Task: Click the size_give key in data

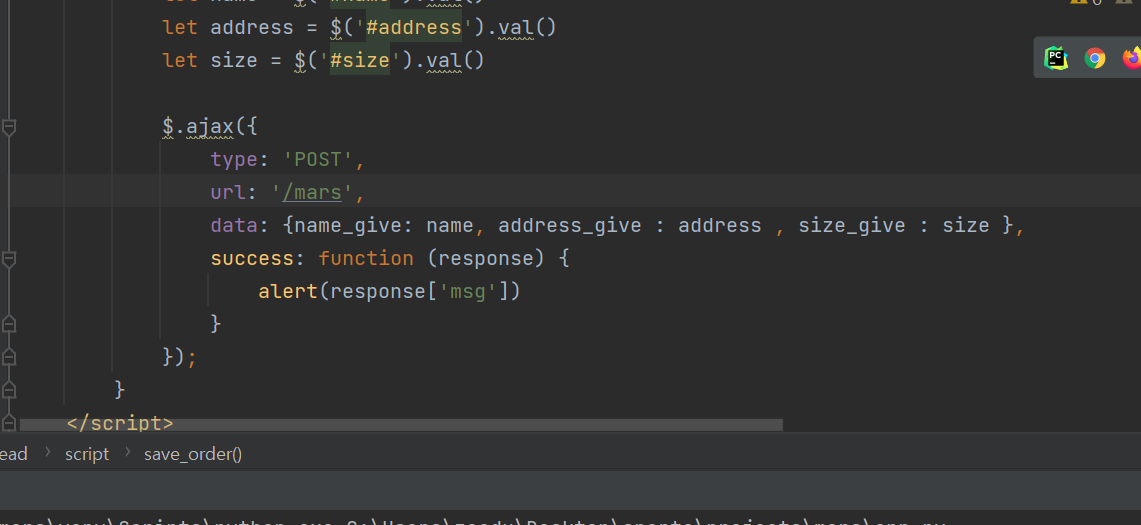Action: 852,226
